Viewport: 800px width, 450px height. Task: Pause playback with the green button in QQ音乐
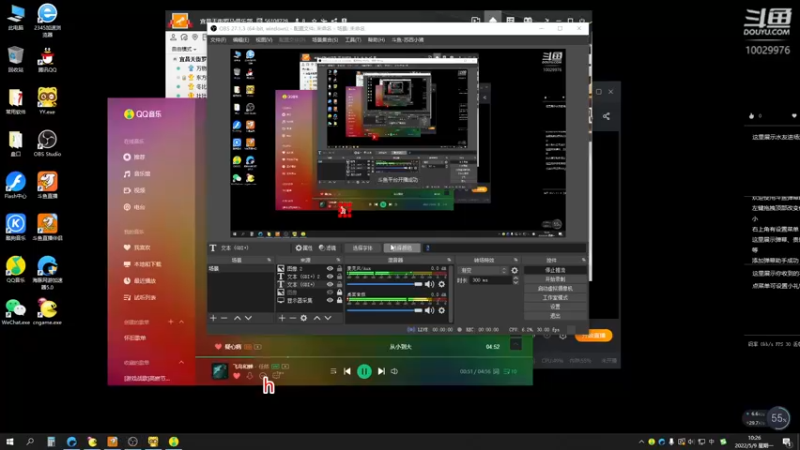[364, 371]
